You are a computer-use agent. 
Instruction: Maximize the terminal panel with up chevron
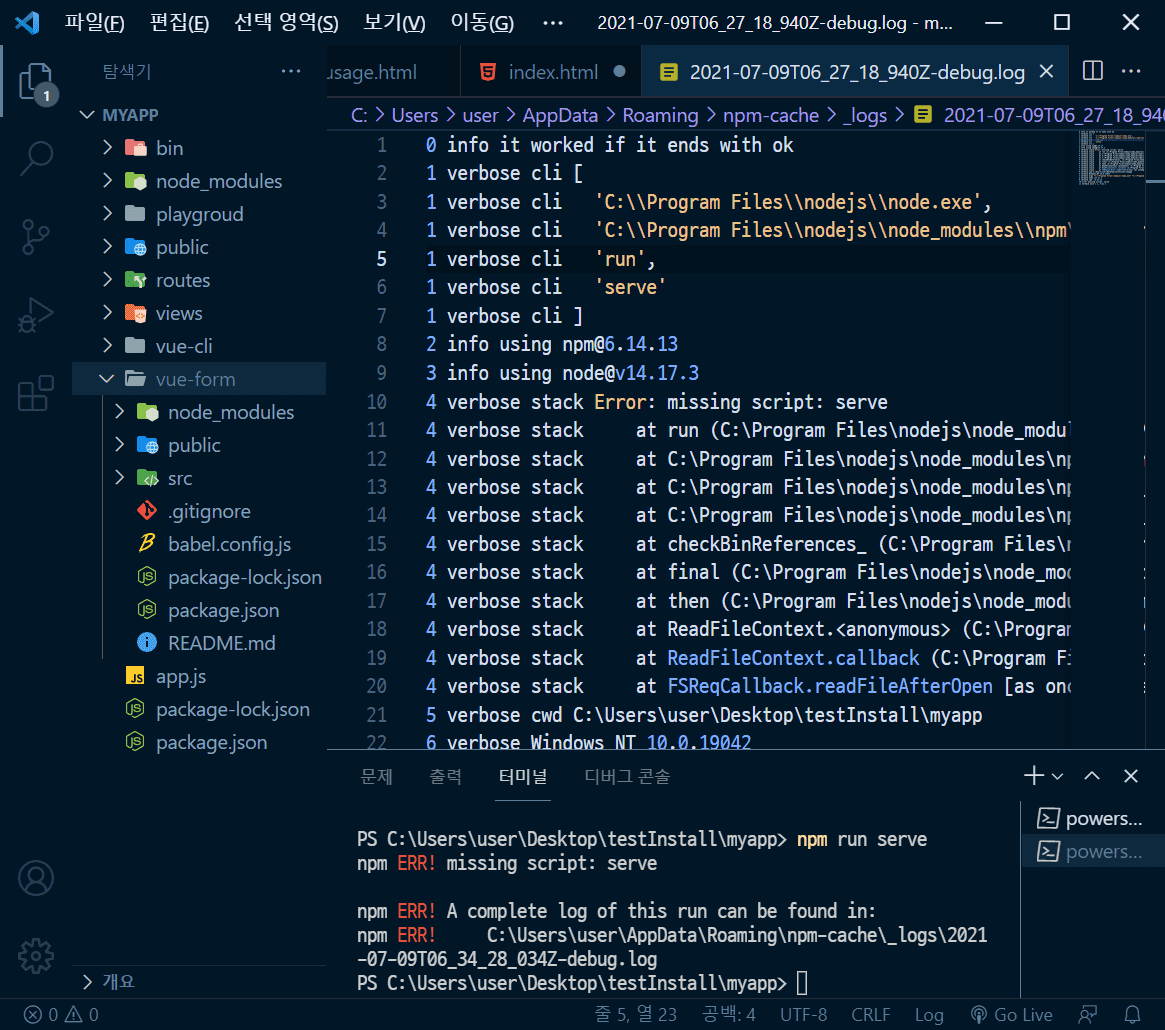point(1091,776)
